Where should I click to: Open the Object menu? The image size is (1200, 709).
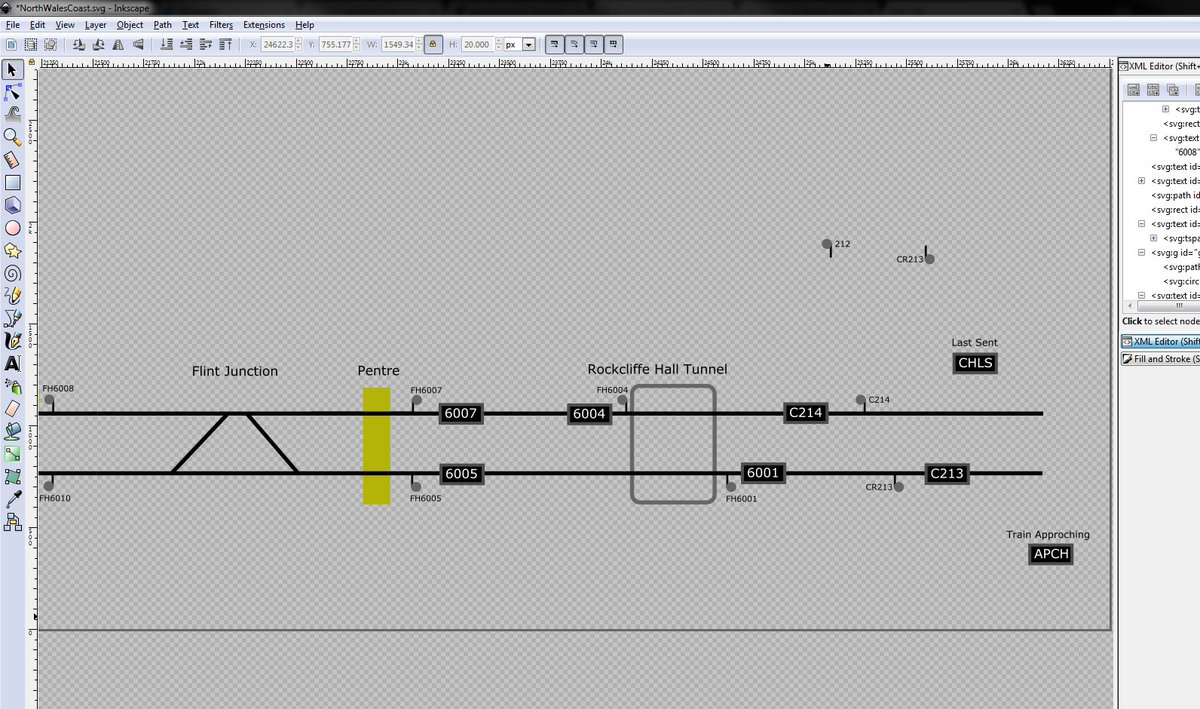pyautogui.click(x=130, y=24)
